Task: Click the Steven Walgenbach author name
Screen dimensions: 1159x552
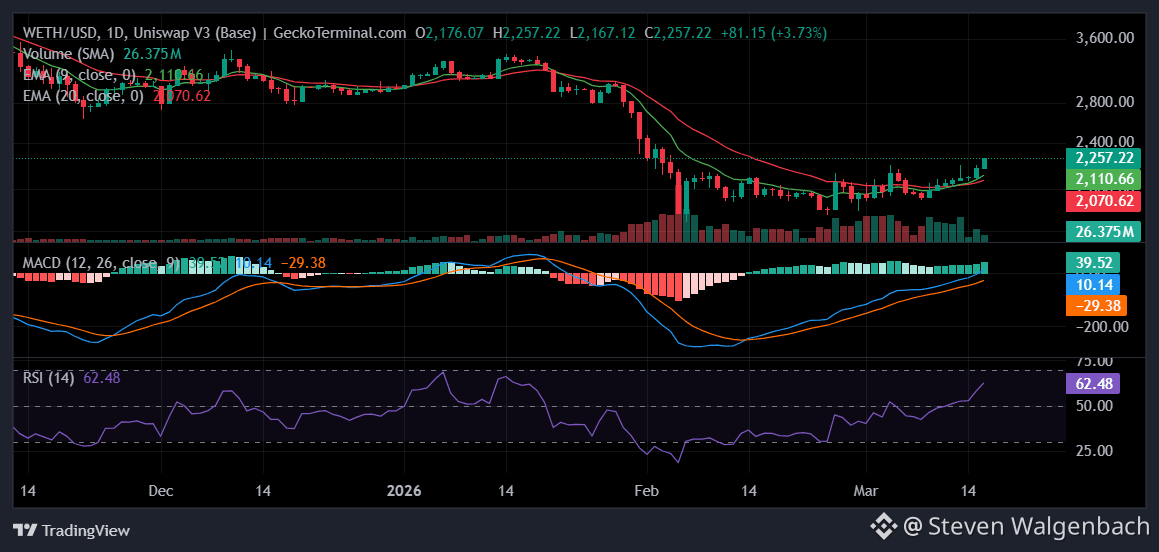Action: (x=1039, y=526)
